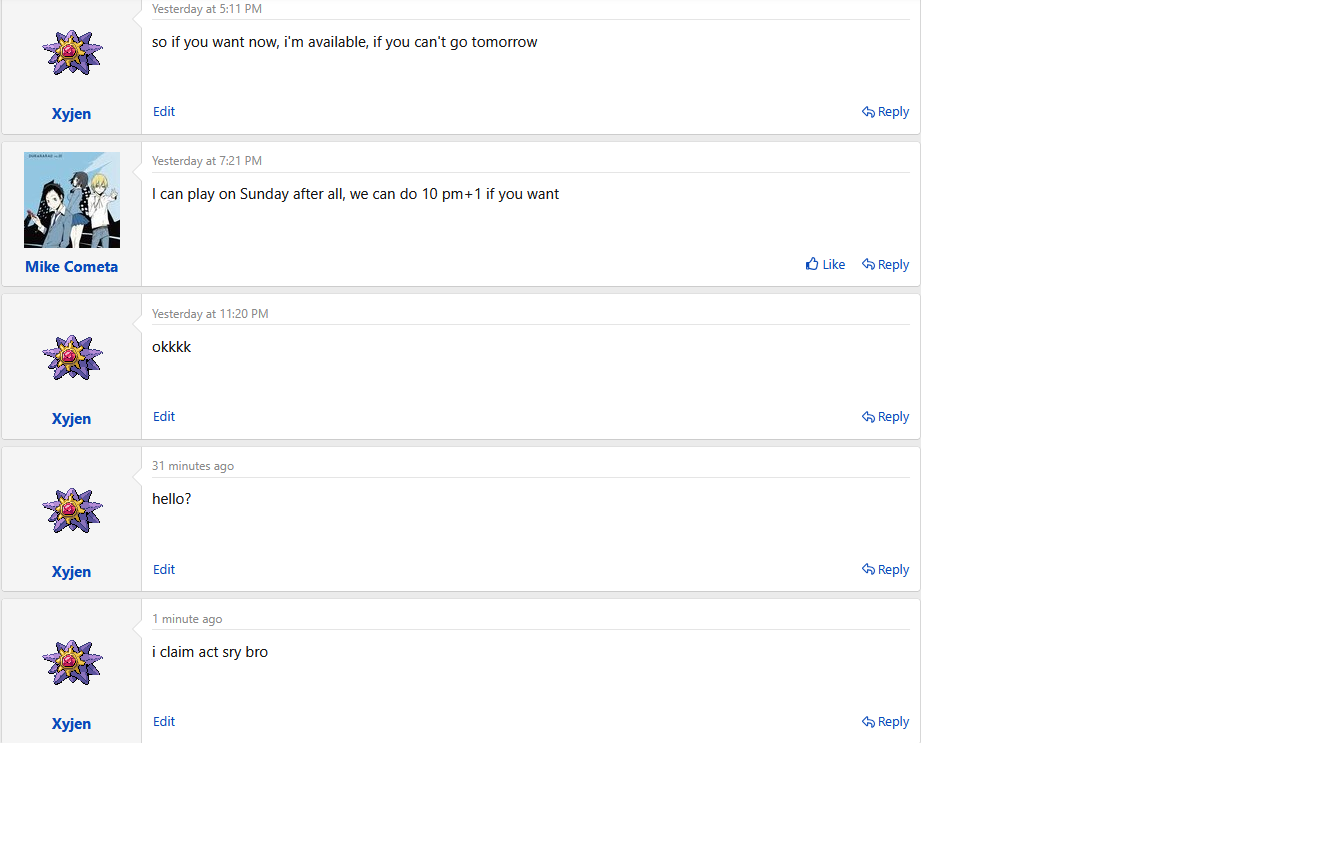Click the "1 minute ago" timestamp
1333x860 pixels.
(187, 619)
